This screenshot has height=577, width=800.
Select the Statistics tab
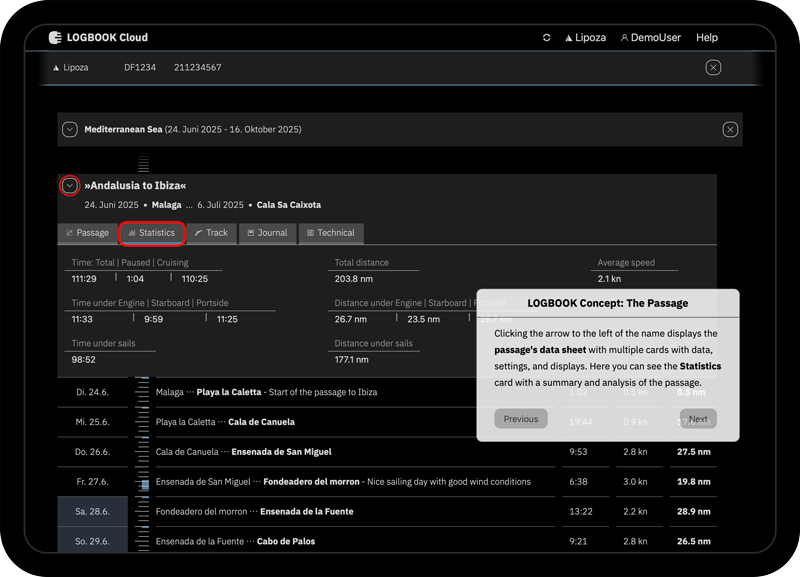tap(151, 233)
